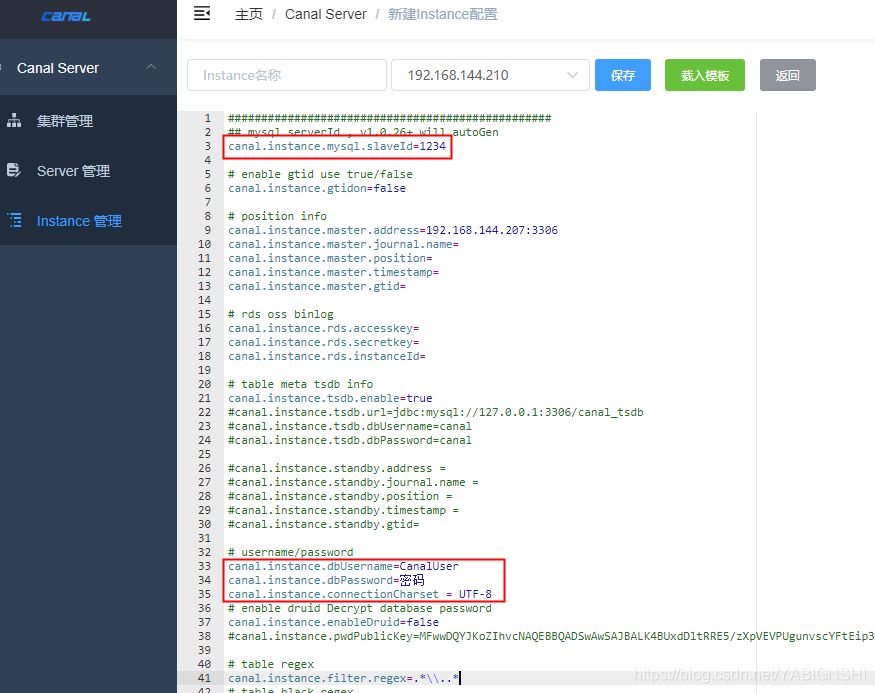Click line number 41 in gutter
This screenshot has width=875, height=693.
205,678
